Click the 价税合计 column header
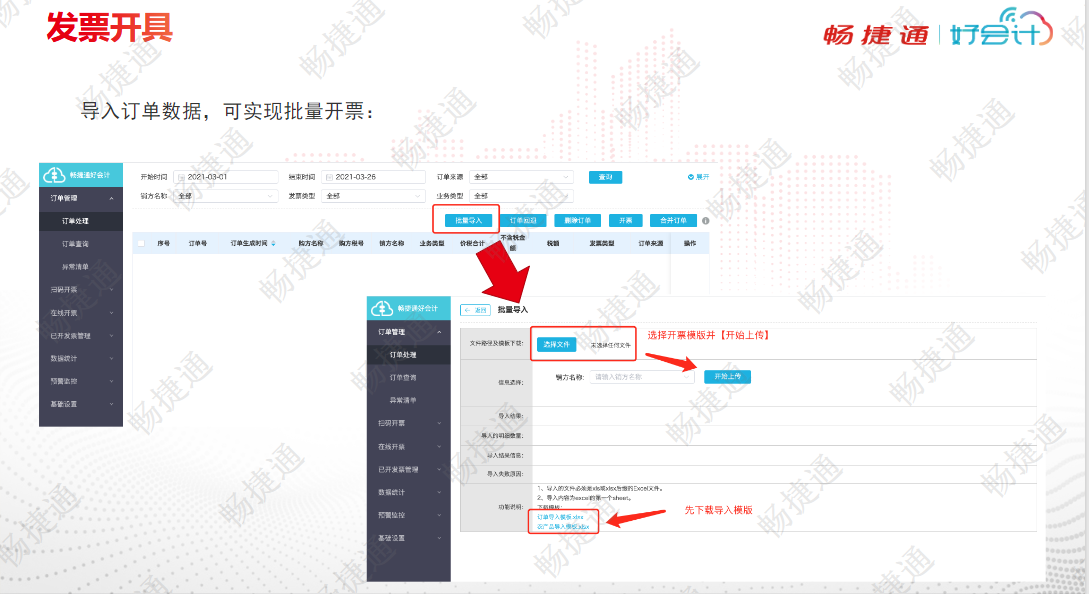 click(x=472, y=243)
